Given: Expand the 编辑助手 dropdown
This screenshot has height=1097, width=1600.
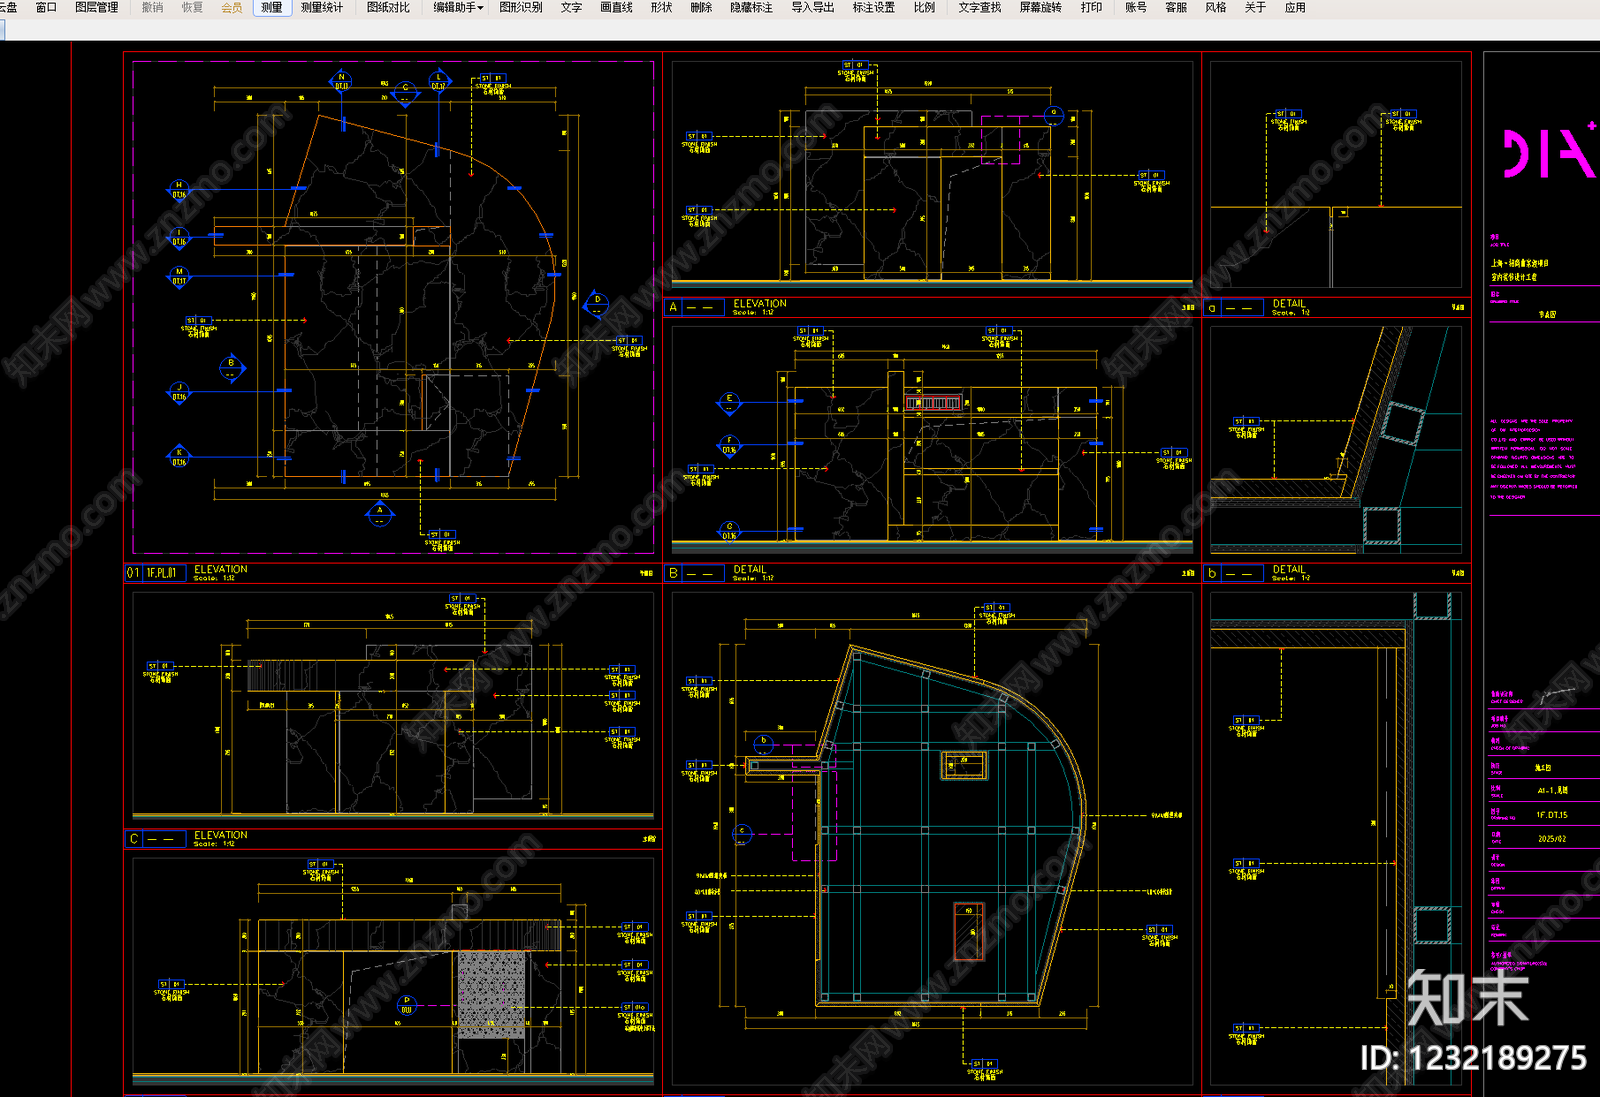Looking at the screenshot, I should tap(458, 7).
